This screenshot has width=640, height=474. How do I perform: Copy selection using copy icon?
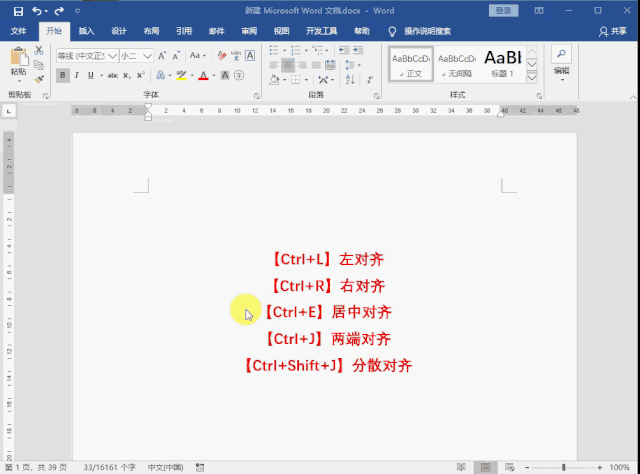click(39, 65)
